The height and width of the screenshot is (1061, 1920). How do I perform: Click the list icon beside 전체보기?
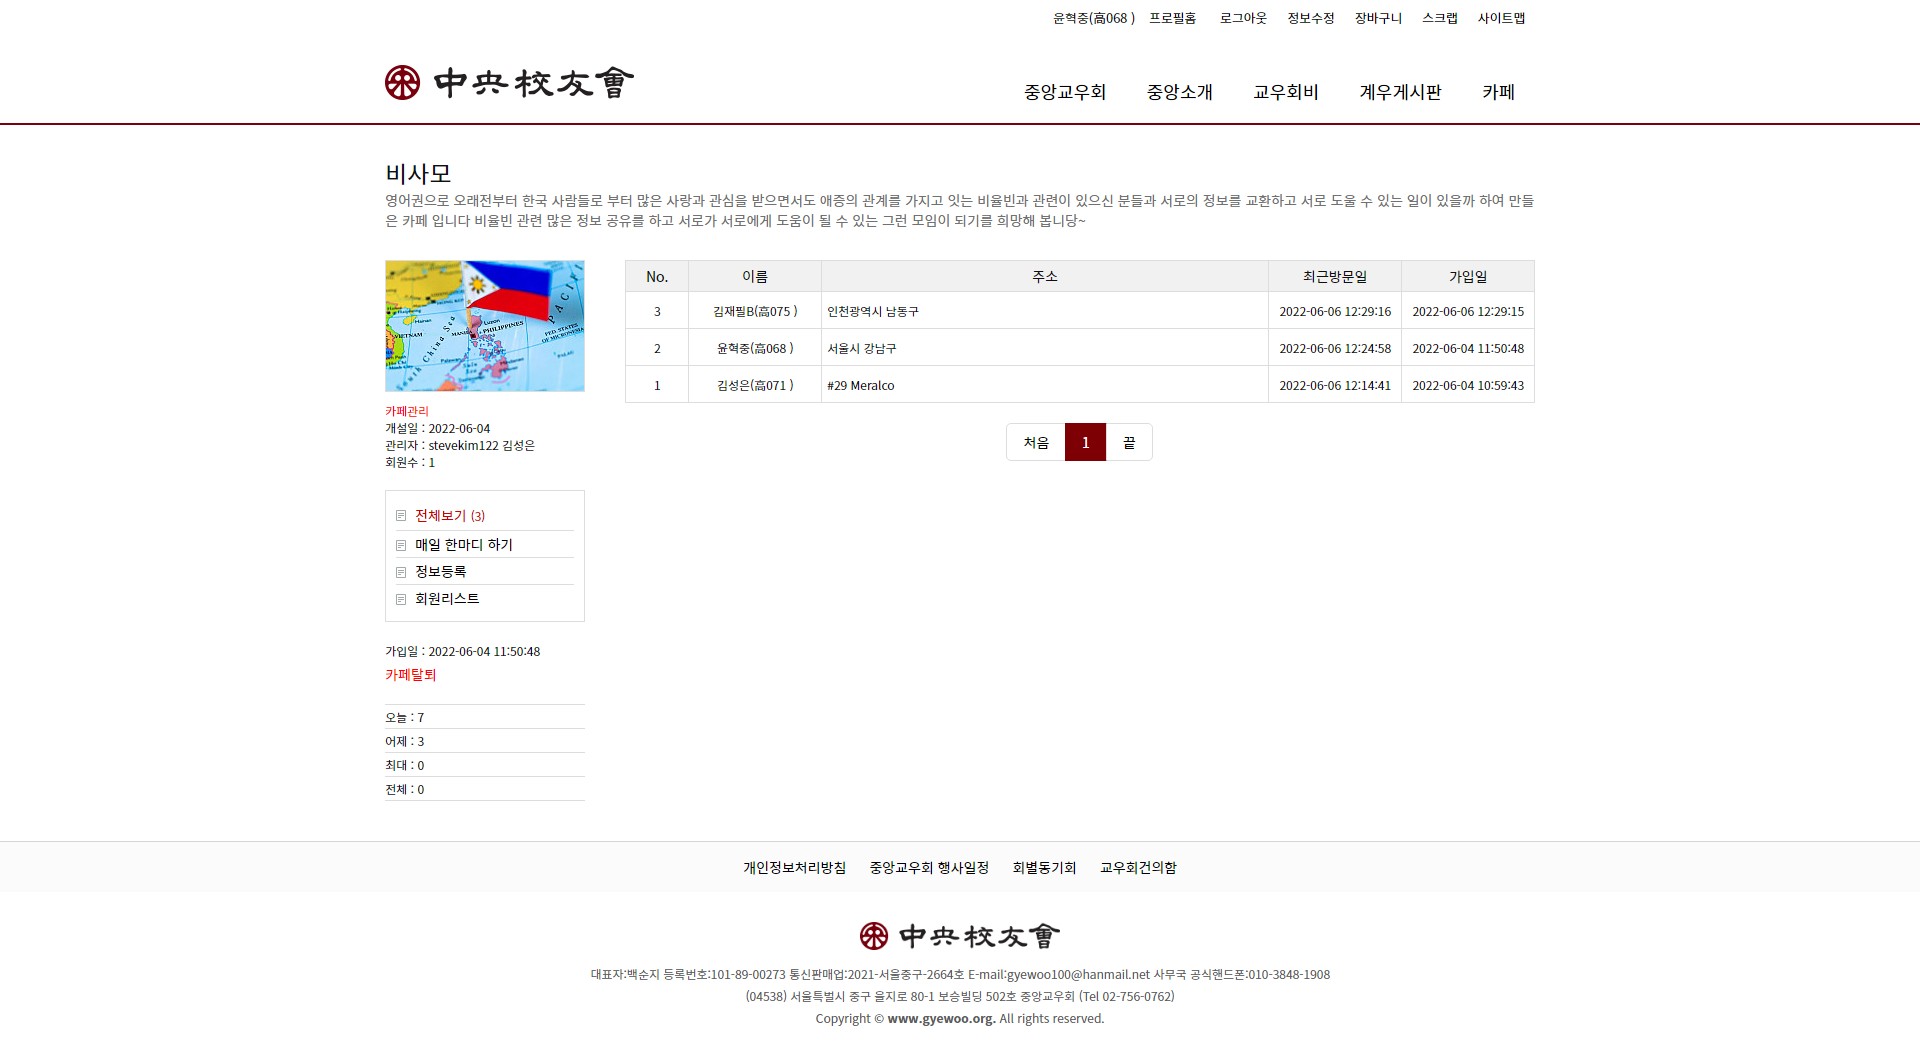click(x=401, y=516)
